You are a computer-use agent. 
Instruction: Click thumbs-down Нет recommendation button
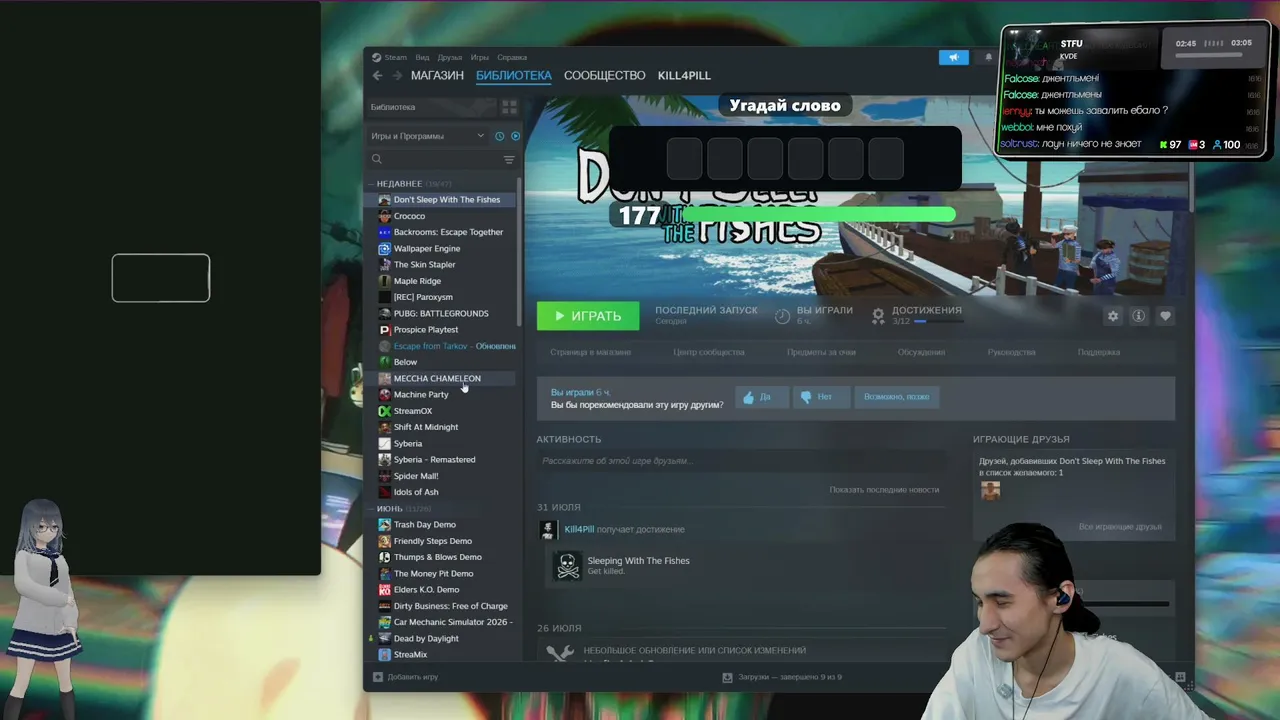(x=821, y=397)
